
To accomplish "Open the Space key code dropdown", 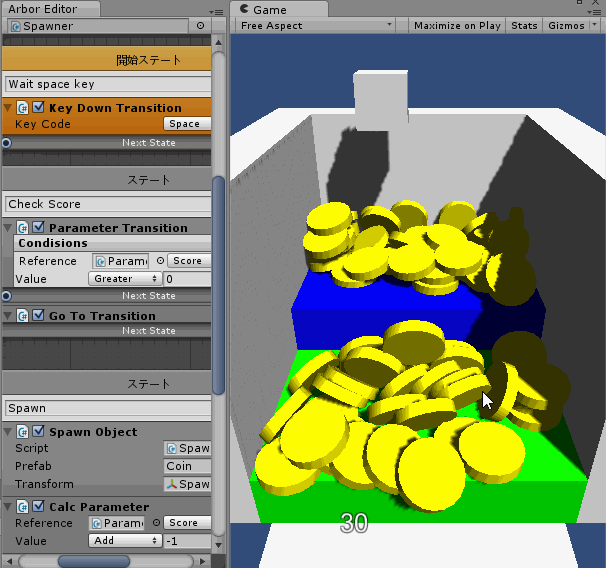I will 187,124.
